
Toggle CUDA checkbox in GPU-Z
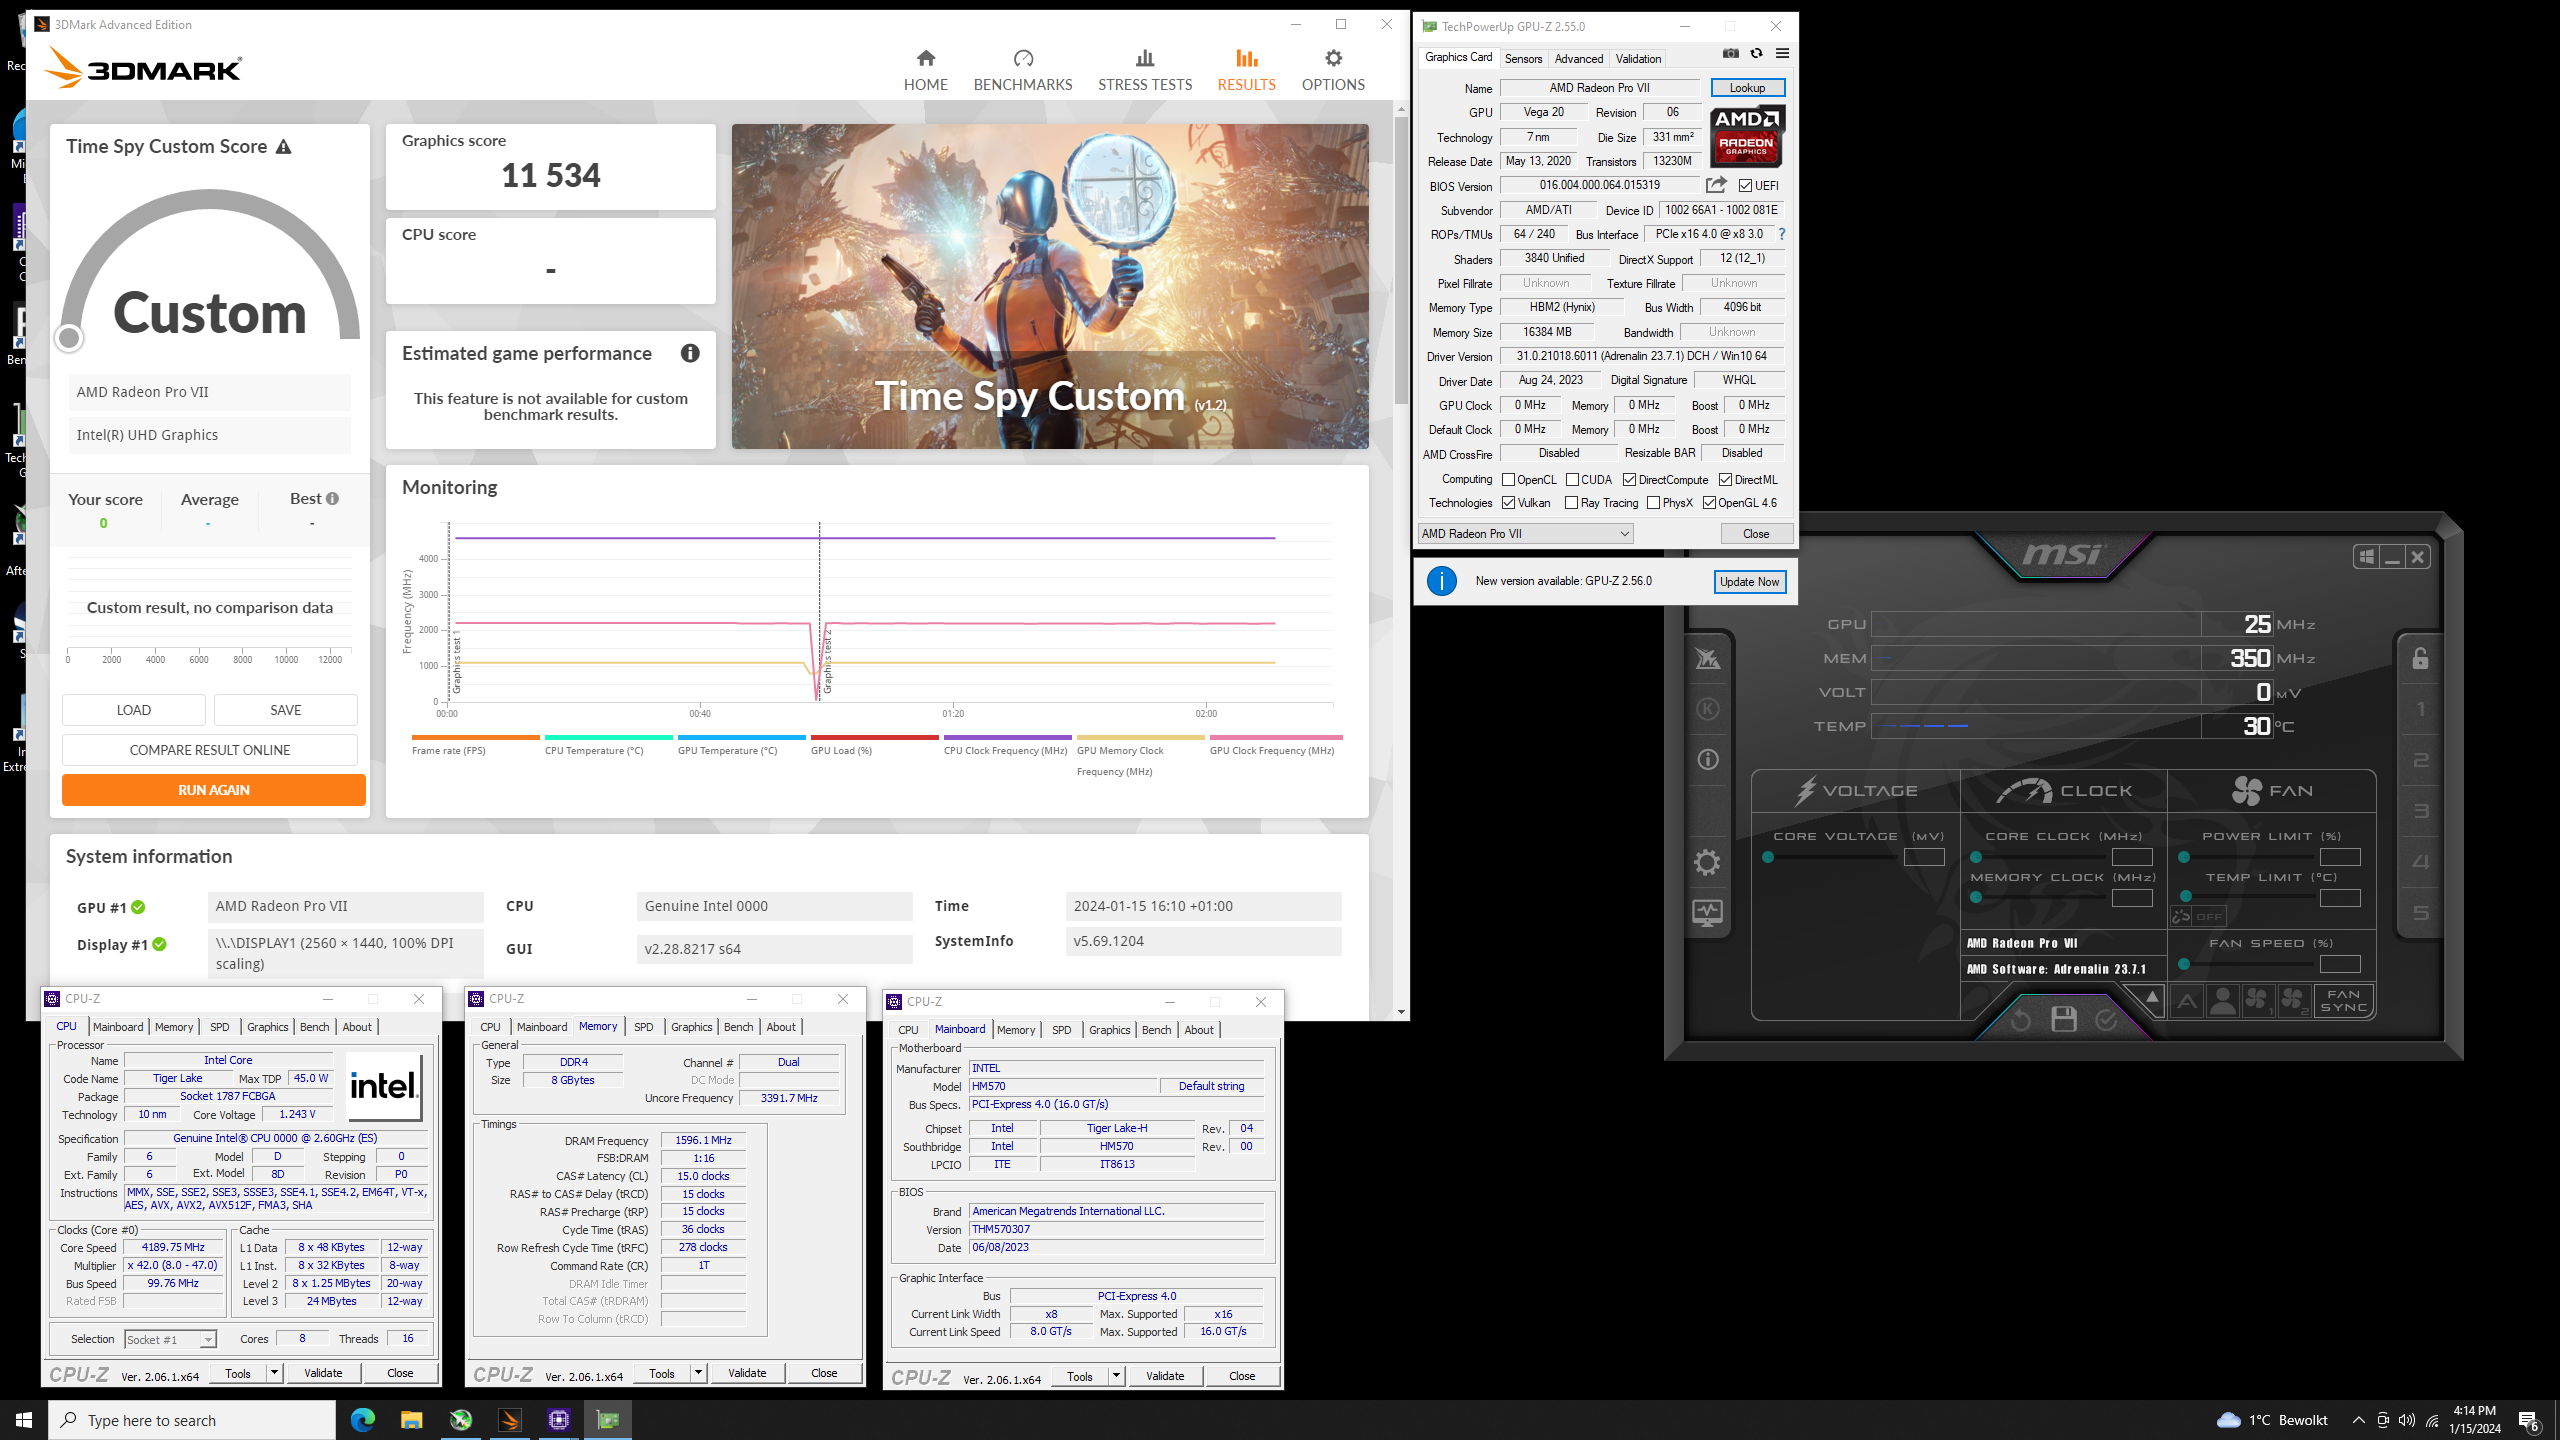[1572, 480]
